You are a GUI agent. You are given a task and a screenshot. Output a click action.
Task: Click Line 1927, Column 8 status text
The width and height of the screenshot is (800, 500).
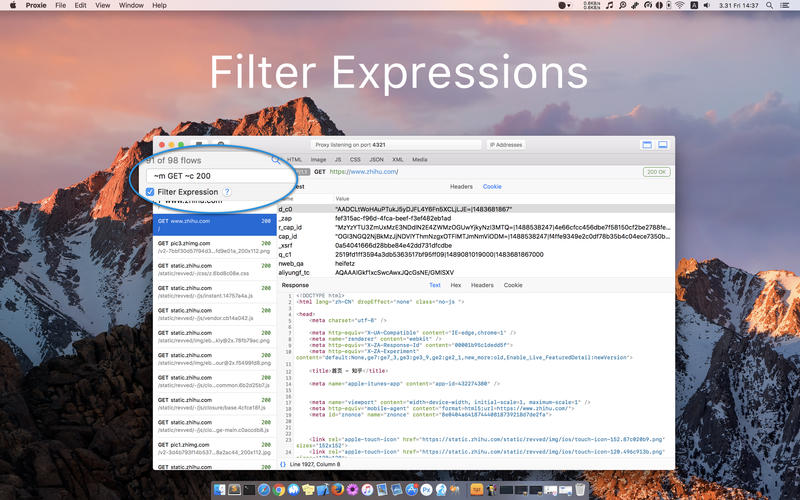[315, 464]
